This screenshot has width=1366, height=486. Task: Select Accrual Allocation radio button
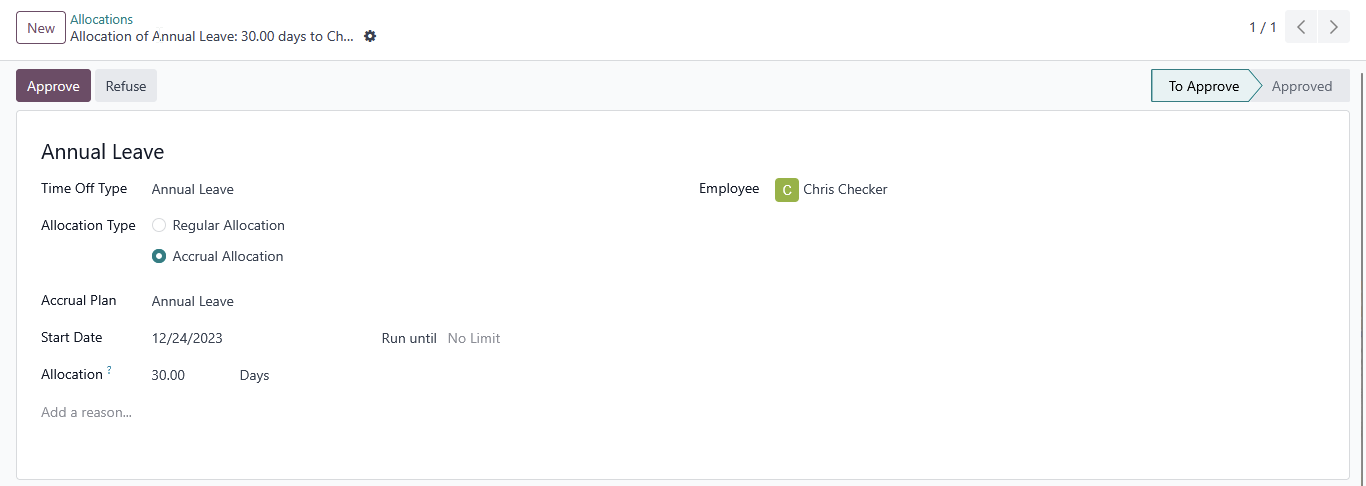tap(159, 256)
